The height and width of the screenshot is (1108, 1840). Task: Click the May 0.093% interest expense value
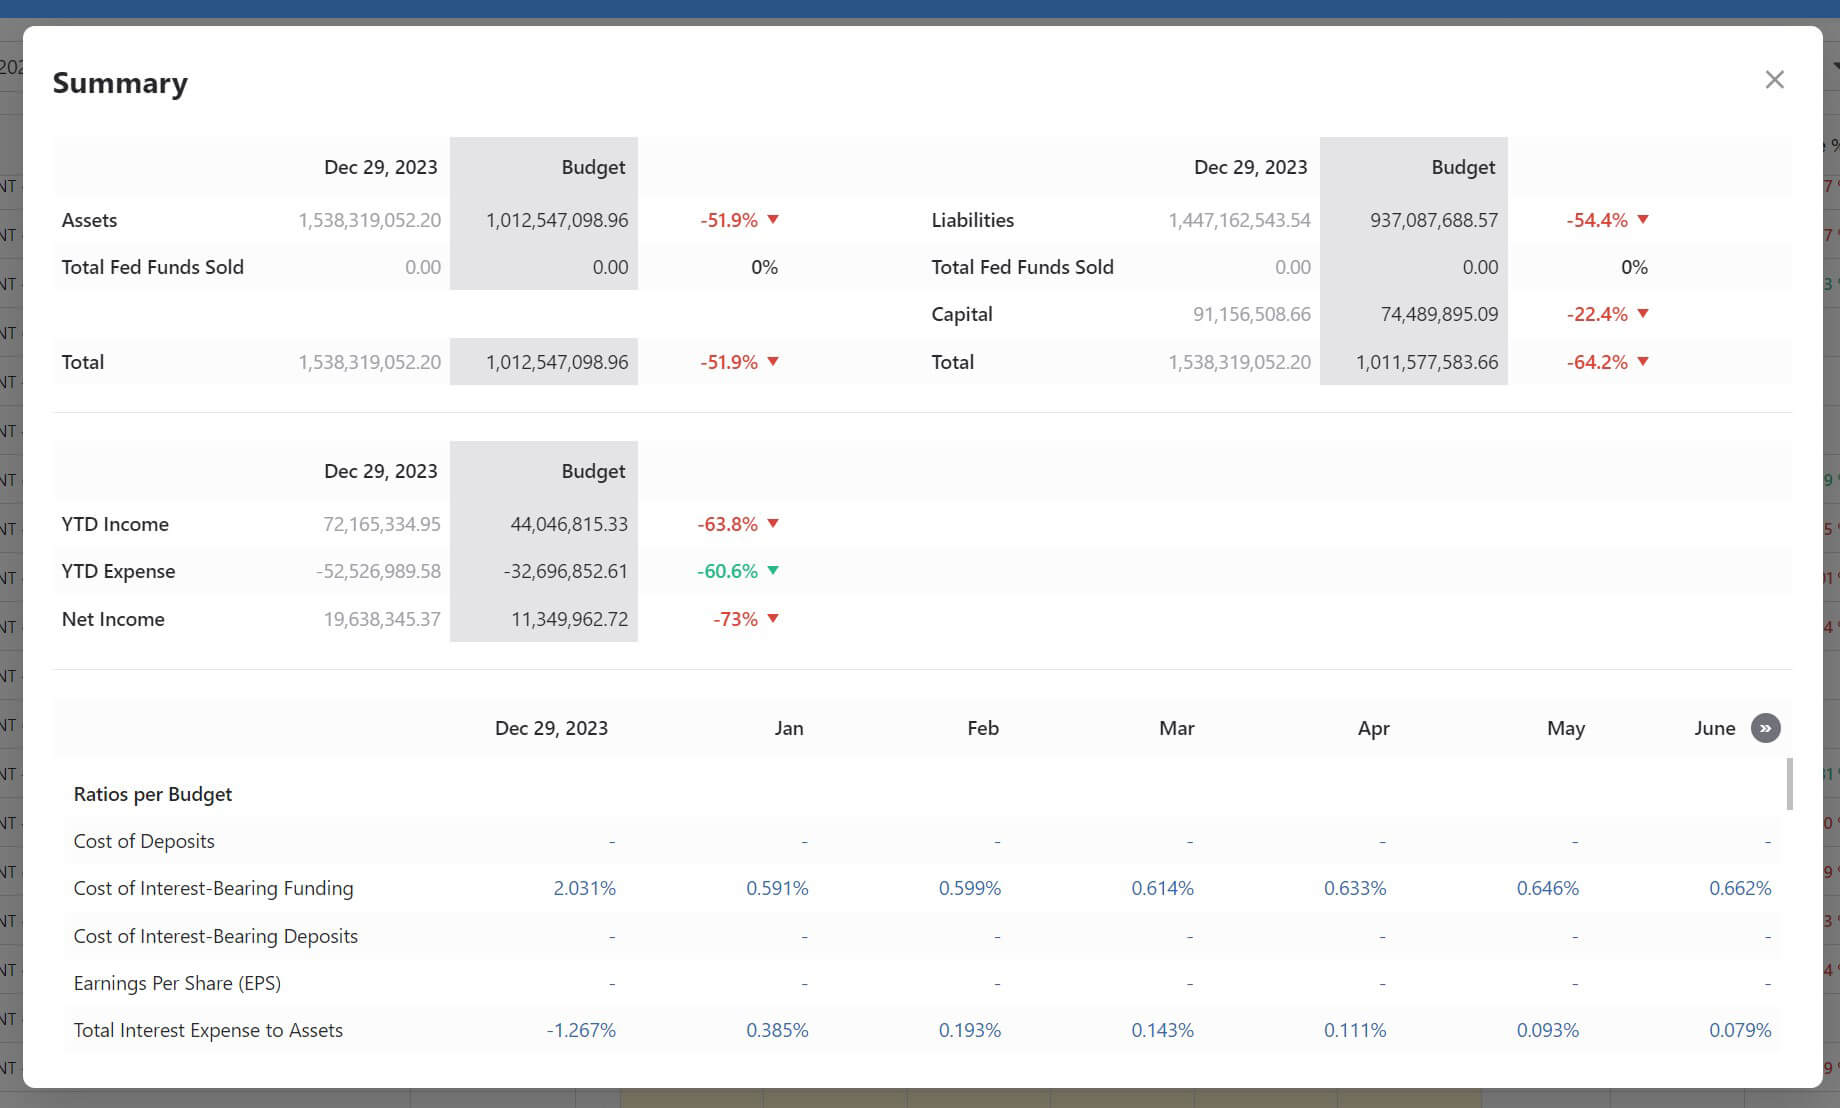click(1547, 1030)
